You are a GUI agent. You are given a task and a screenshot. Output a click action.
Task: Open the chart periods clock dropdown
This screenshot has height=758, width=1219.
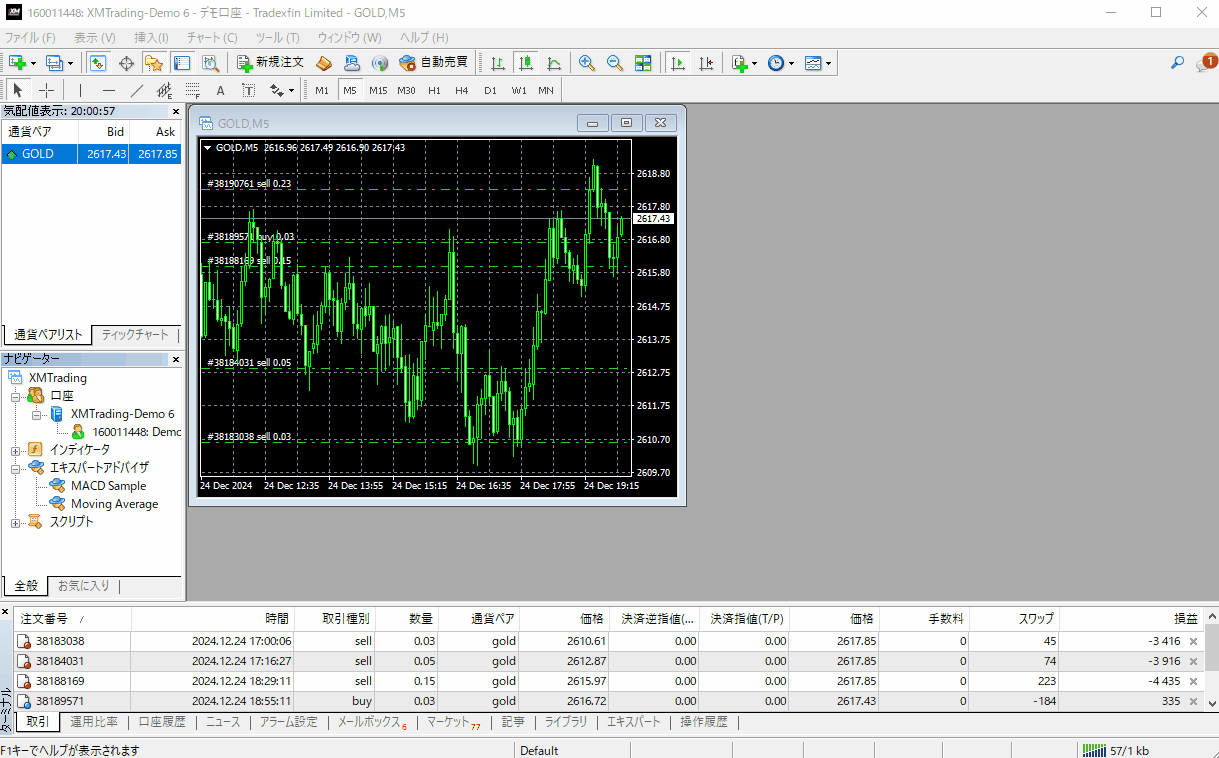pyautogui.click(x=780, y=63)
